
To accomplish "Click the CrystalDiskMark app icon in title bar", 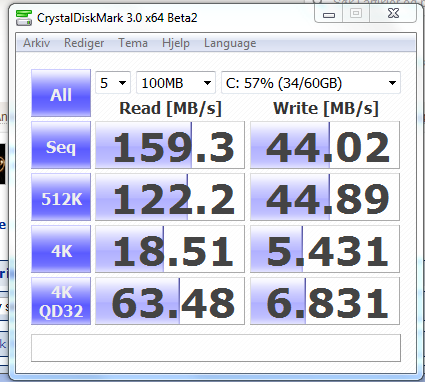I will (x=24, y=18).
